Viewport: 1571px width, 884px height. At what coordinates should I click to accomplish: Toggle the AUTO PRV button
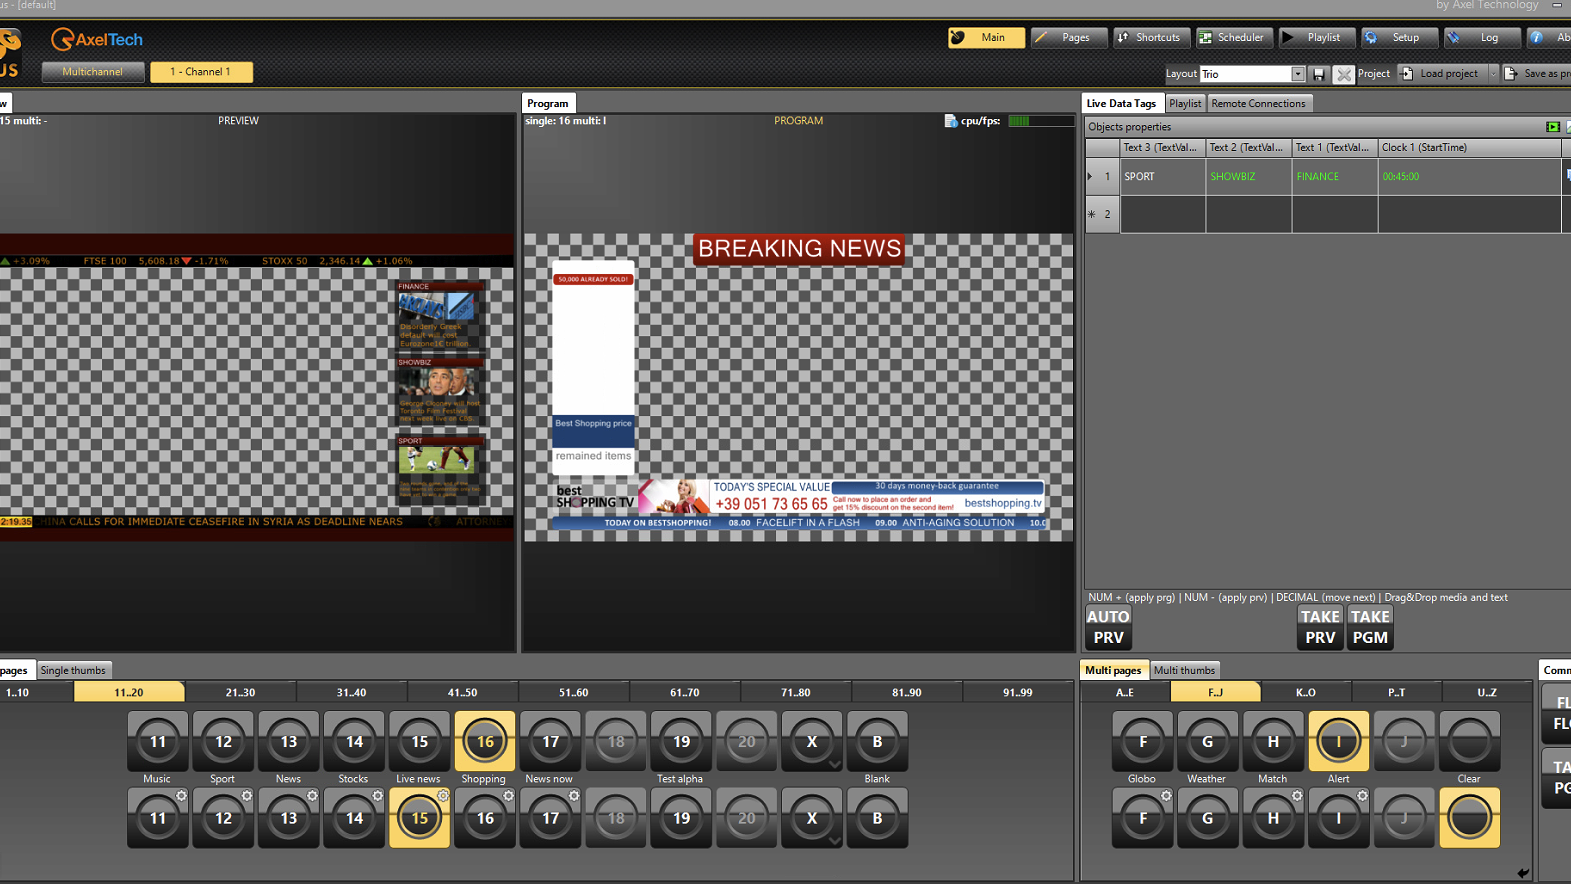1107,627
